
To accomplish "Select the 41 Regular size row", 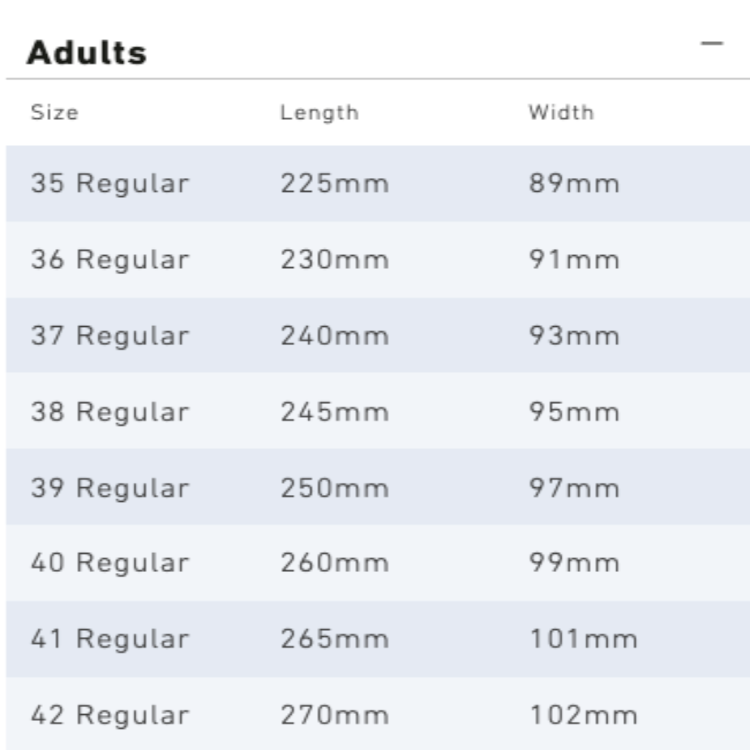I will (x=109, y=639).
